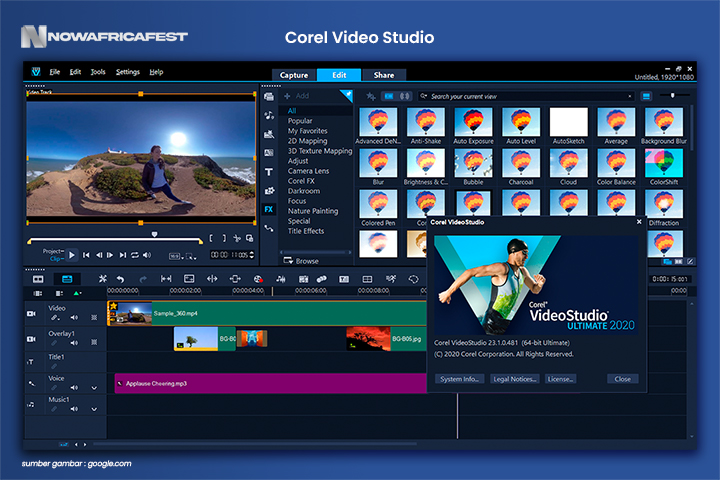
Task: Open the Settings menu
Action: (x=128, y=72)
